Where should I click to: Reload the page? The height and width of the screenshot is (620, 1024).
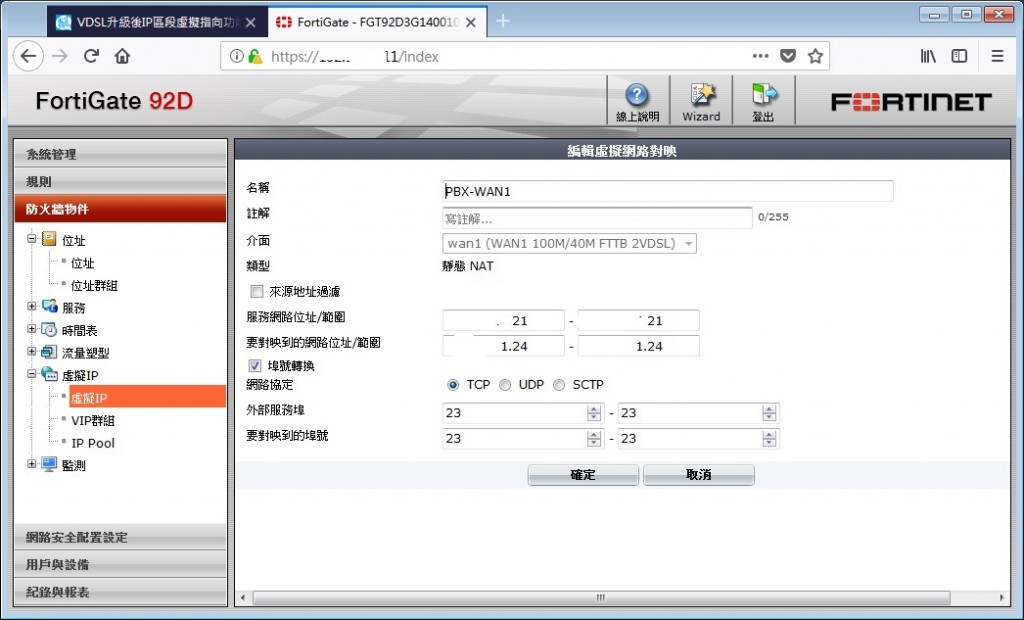tap(91, 56)
